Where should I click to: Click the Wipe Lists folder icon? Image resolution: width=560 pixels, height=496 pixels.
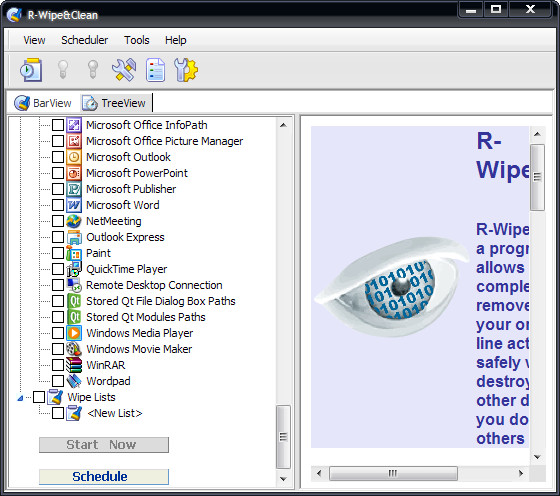pyautogui.click(x=55, y=397)
